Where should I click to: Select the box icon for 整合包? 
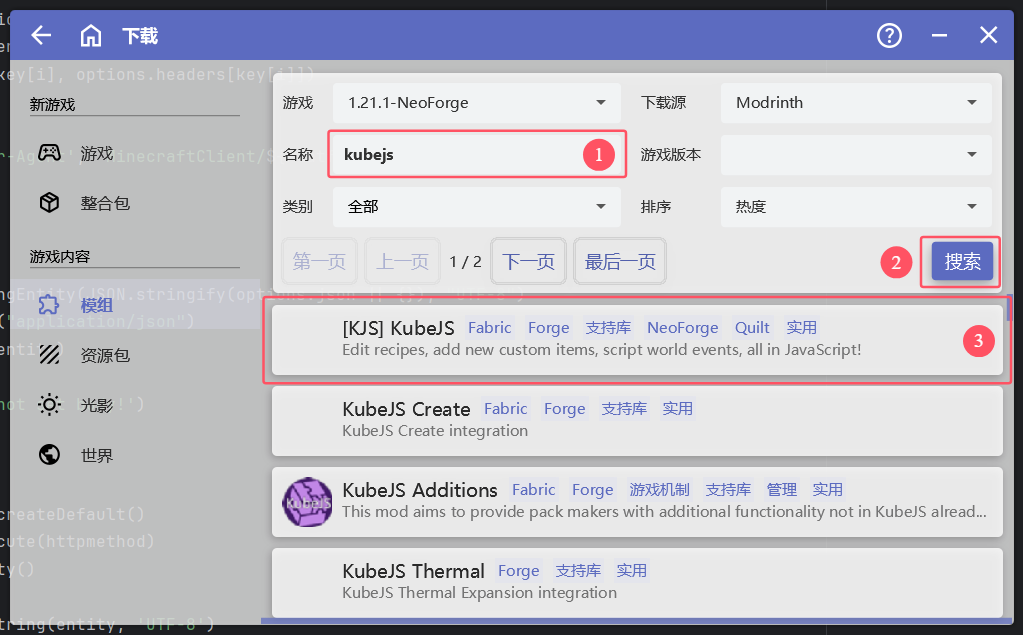[50, 203]
